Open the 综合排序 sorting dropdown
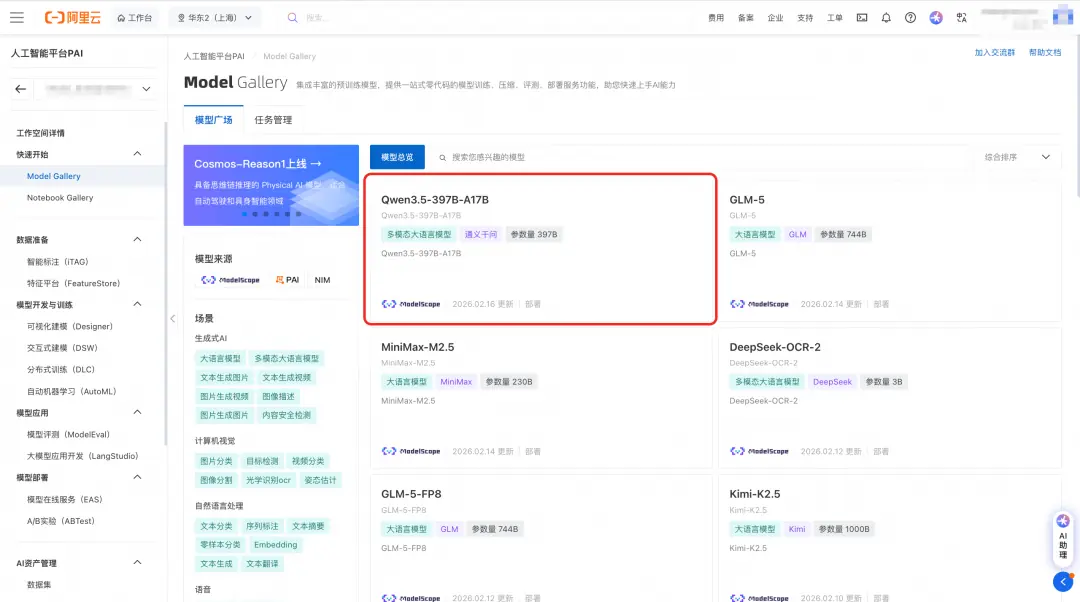Screen dimensions: 1080x602 coord(1017,157)
